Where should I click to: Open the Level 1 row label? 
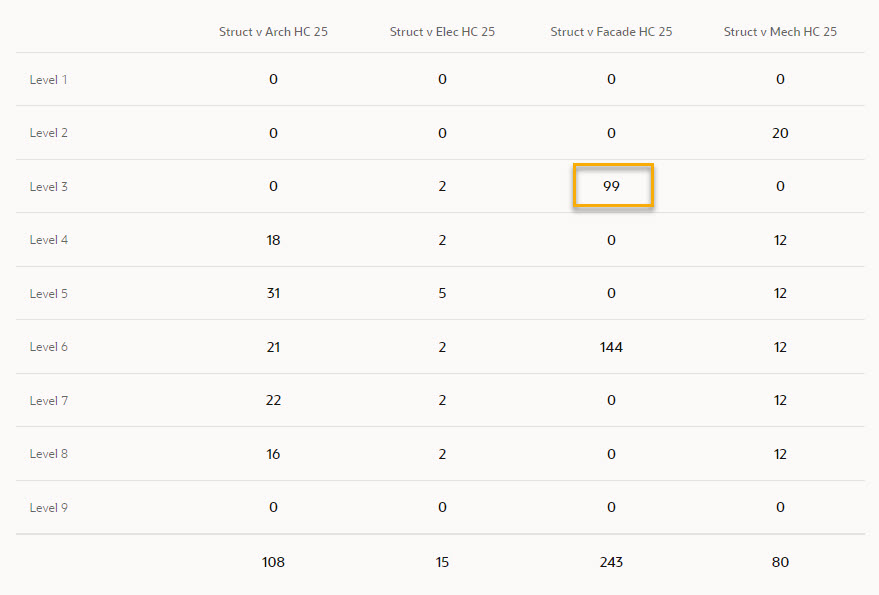point(48,80)
